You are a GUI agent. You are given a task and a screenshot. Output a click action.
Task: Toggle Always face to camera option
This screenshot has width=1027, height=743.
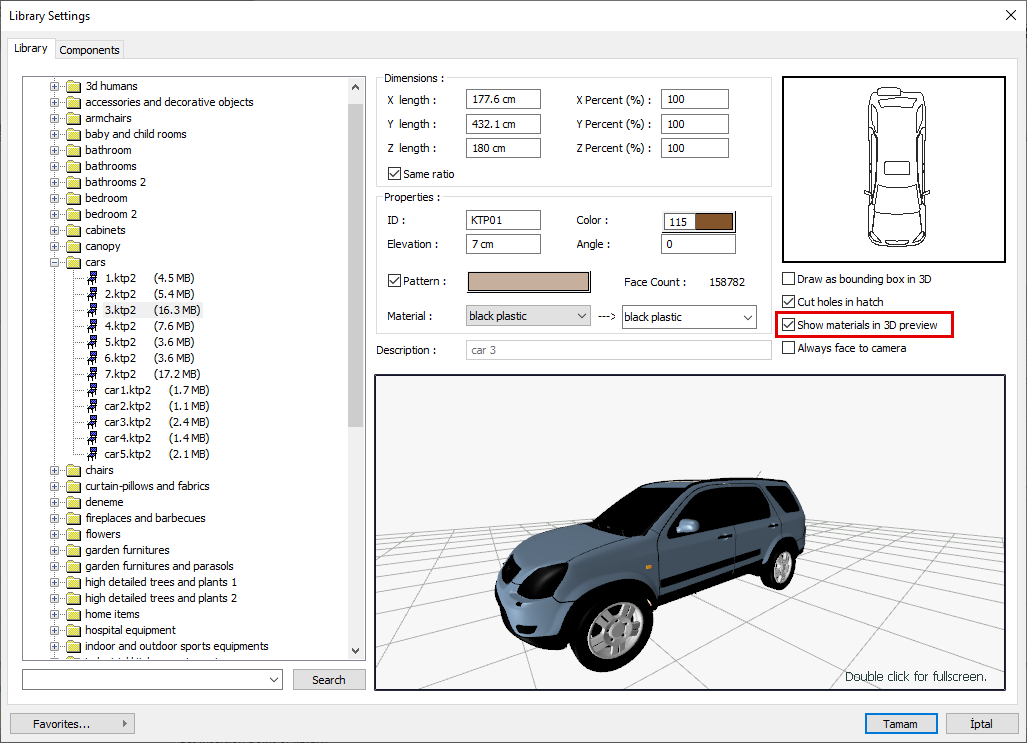click(789, 348)
